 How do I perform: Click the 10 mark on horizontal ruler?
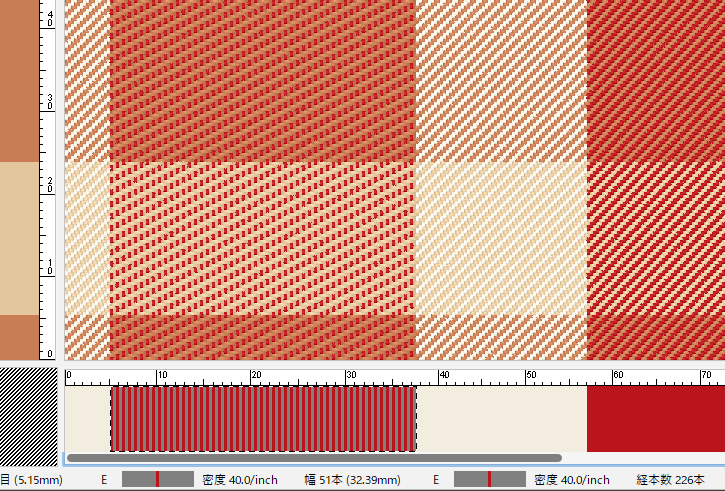tap(163, 374)
